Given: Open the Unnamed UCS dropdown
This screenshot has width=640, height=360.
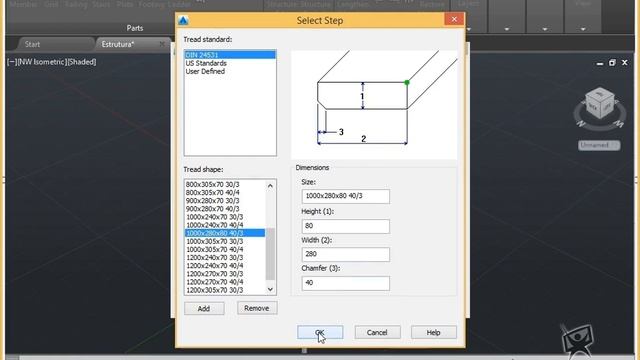Looking at the screenshot, I should coord(599,145).
